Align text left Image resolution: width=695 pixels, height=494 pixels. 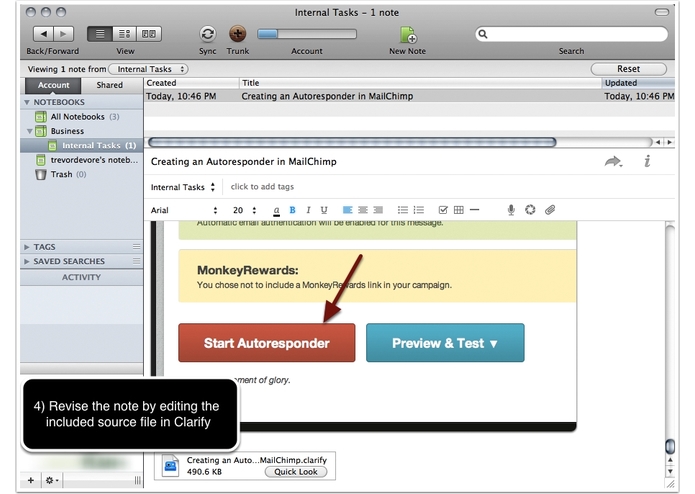coord(348,210)
